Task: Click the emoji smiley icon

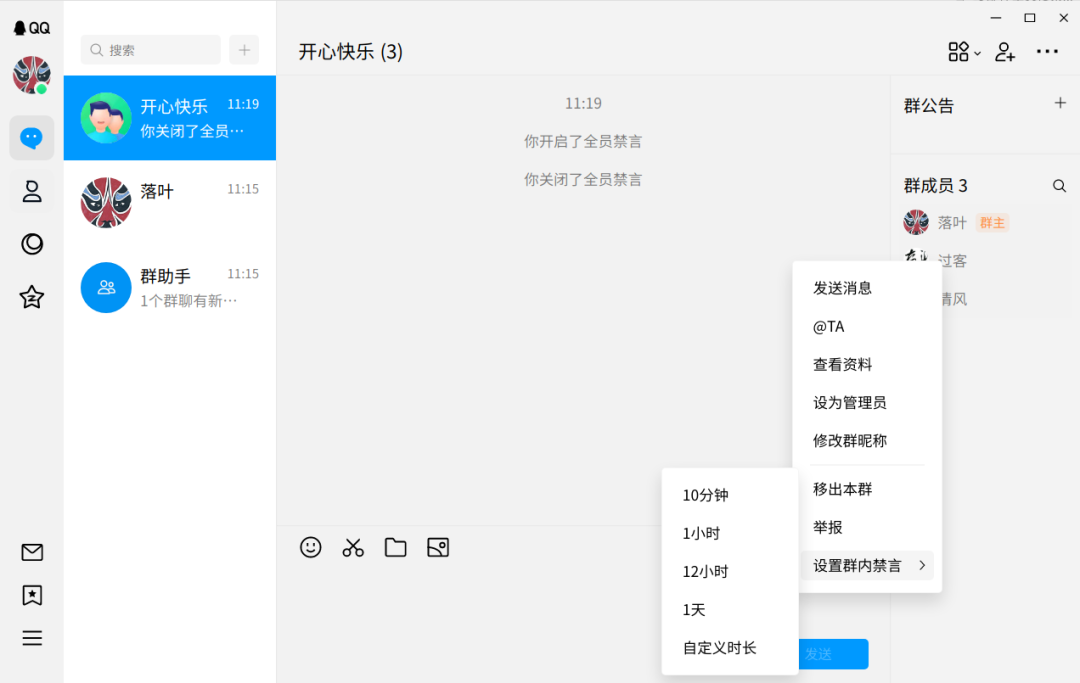Action: (x=311, y=547)
